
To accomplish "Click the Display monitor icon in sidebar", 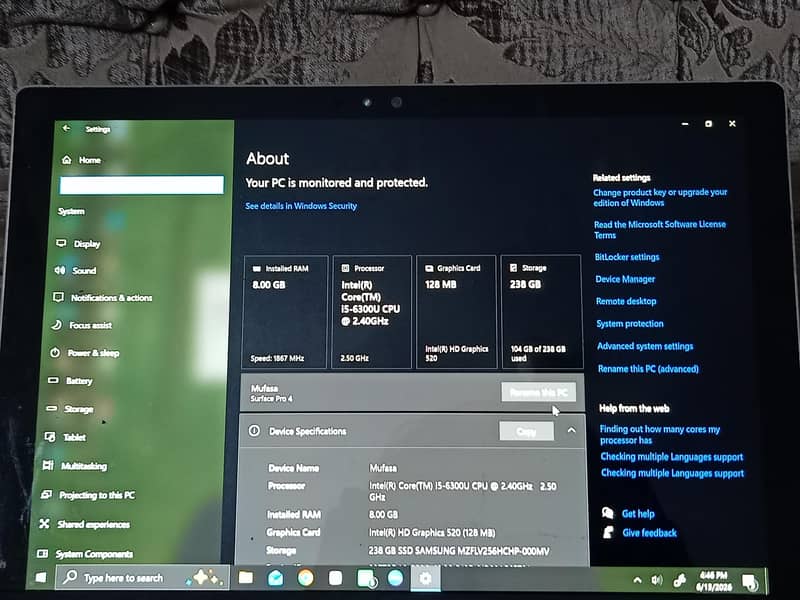I will [61, 243].
